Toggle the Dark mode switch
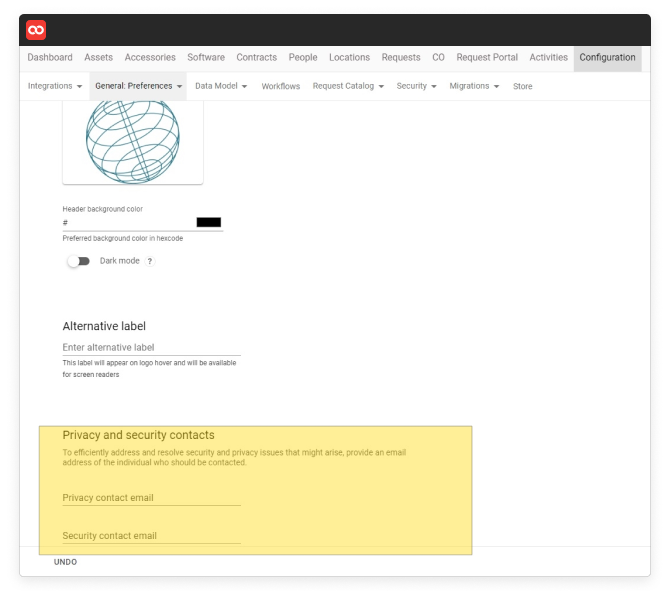The height and width of the screenshot is (591, 670). (79, 261)
